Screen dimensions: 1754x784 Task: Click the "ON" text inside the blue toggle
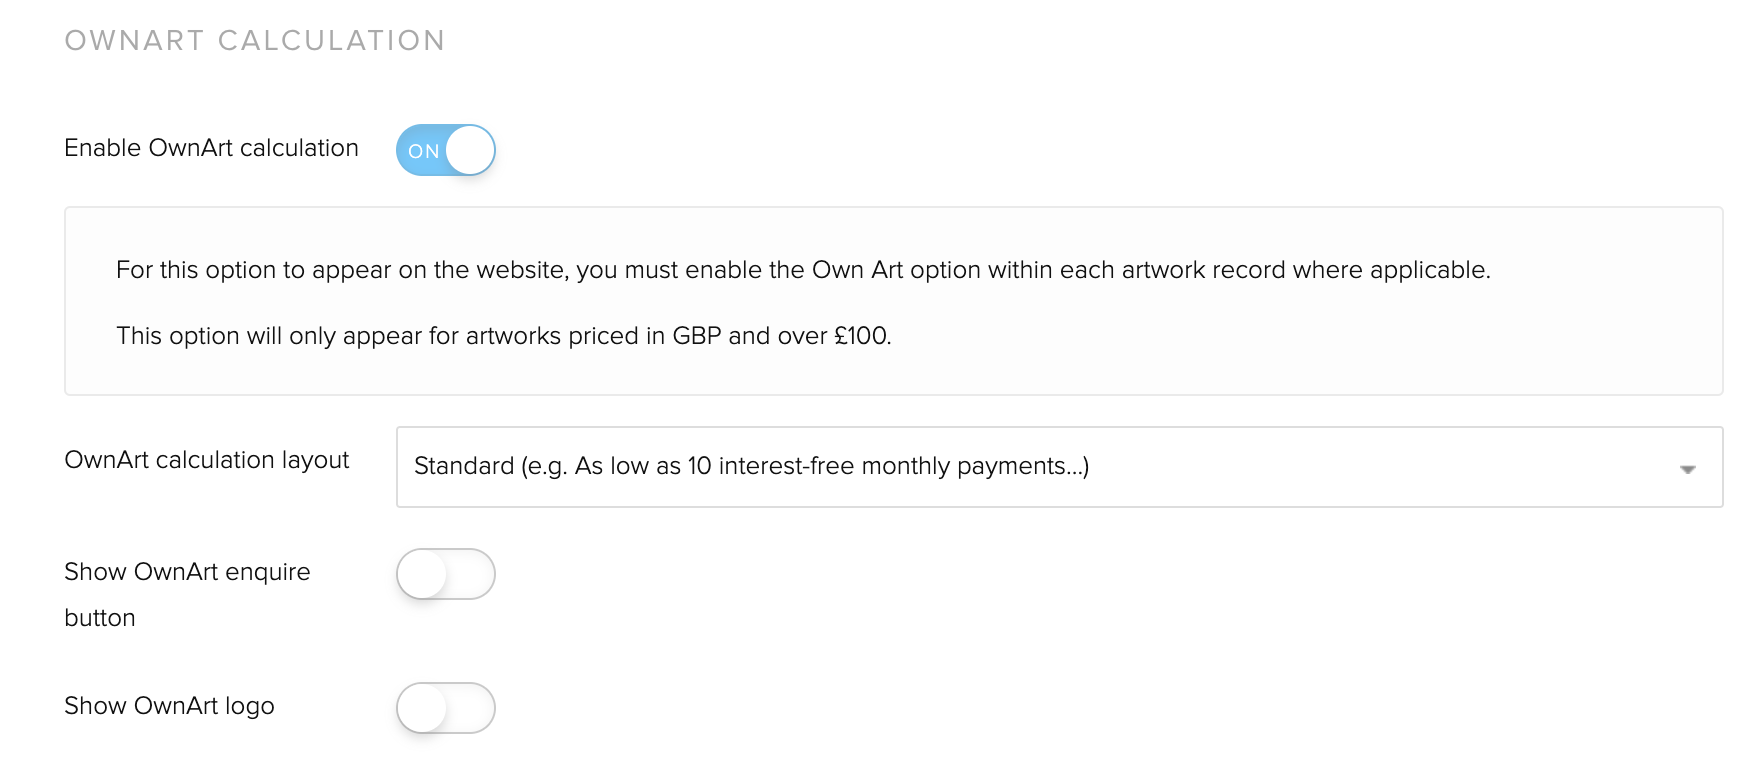(x=423, y=151)
